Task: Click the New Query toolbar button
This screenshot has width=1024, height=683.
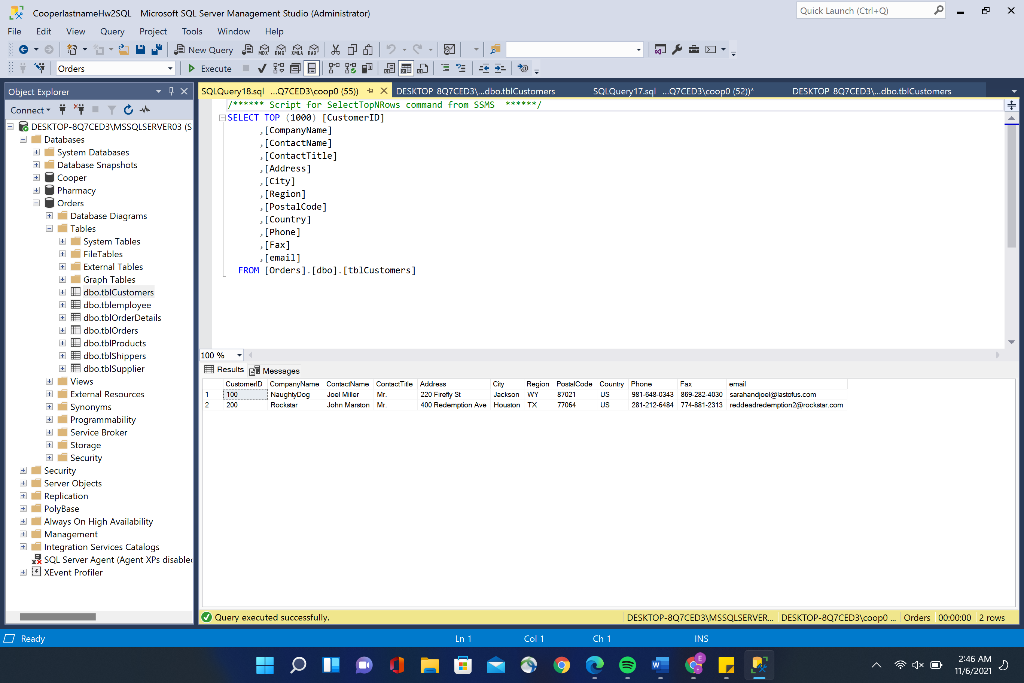Action: point(204,50)
